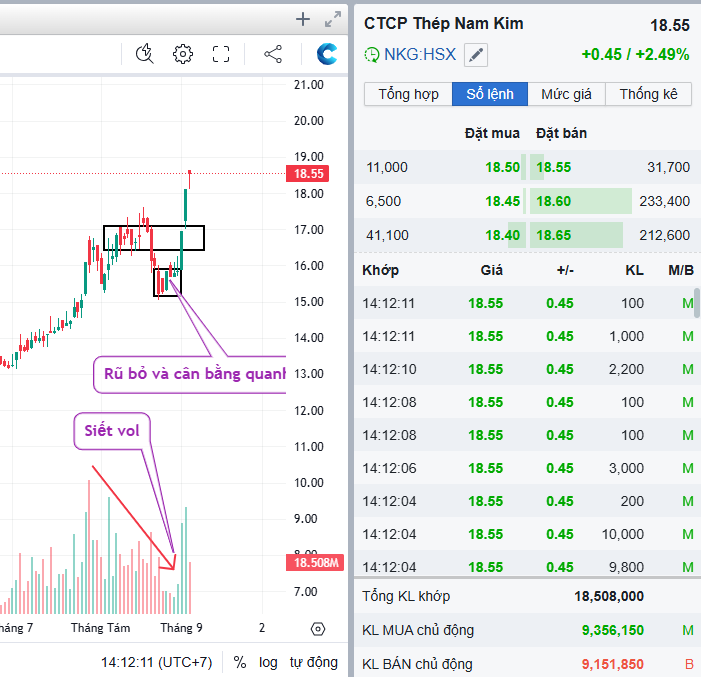Image resolution: width=701 pixels, height=677 pixels.
Task: Click the order list scrollbar
Action: (696, 302)
